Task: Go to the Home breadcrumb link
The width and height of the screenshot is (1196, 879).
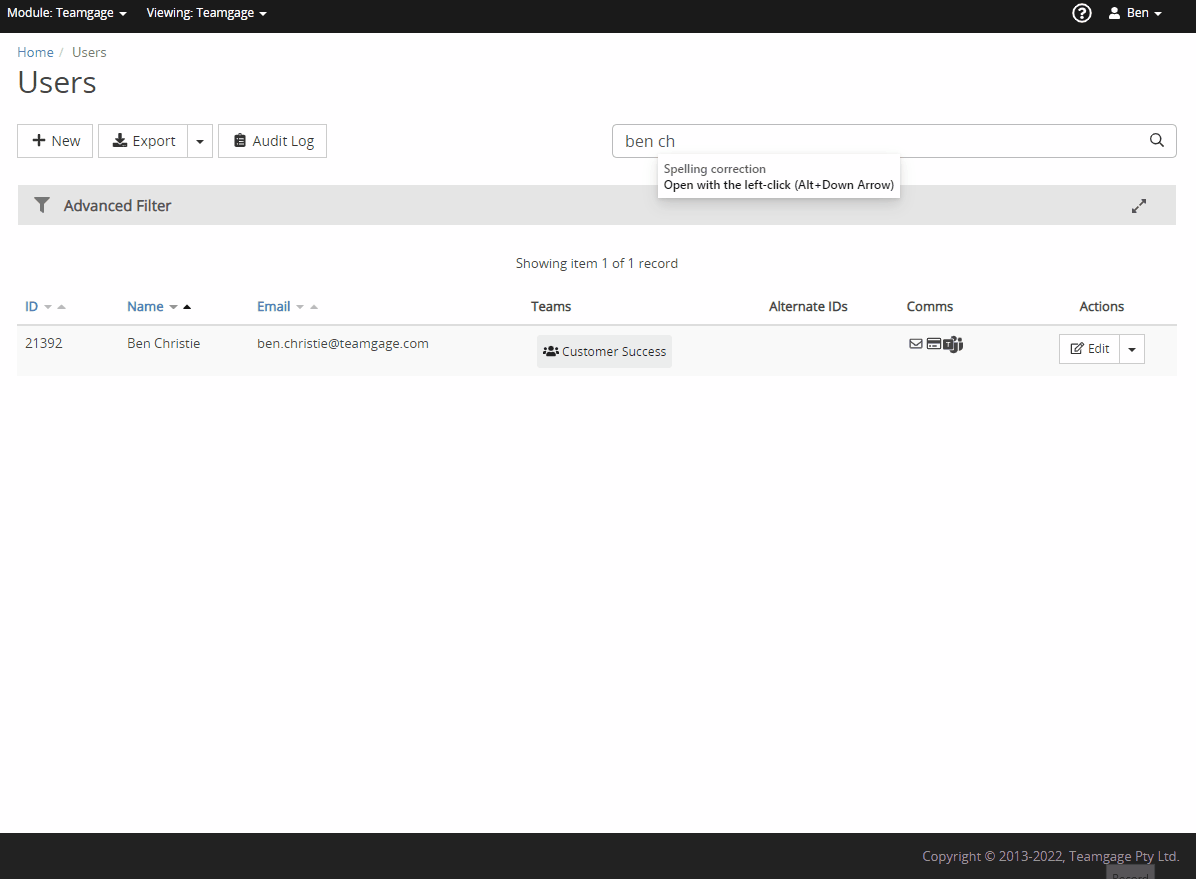Action: pyautogui.click(x=35, y=52)
